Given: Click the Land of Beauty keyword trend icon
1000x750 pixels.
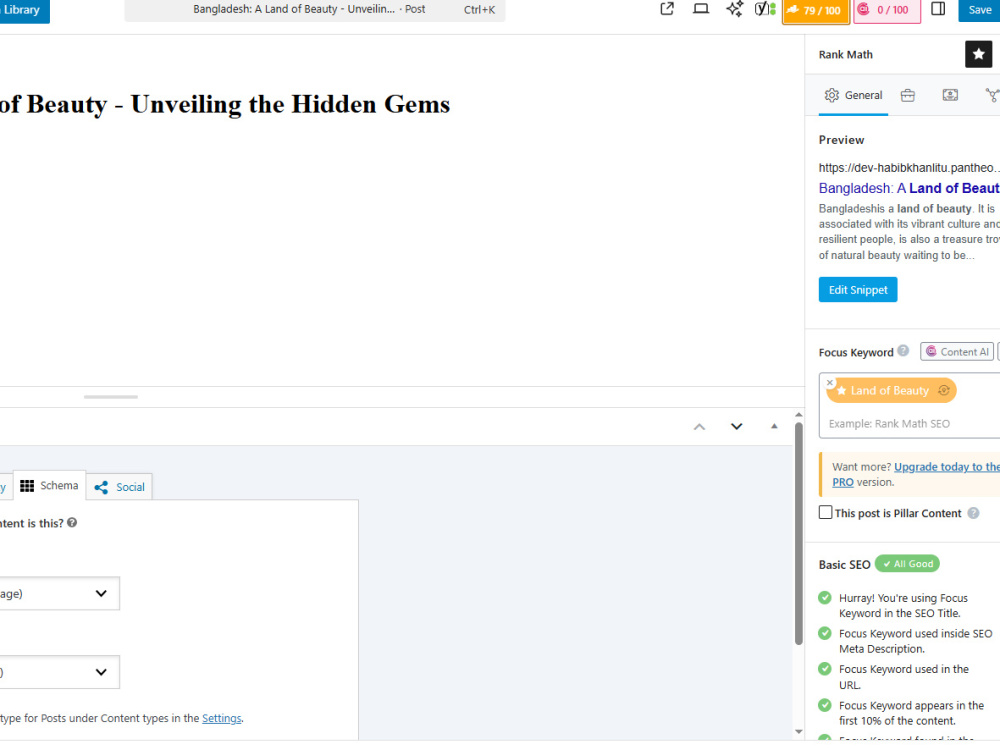Looking at the screenshot, I should pos(944,390).
